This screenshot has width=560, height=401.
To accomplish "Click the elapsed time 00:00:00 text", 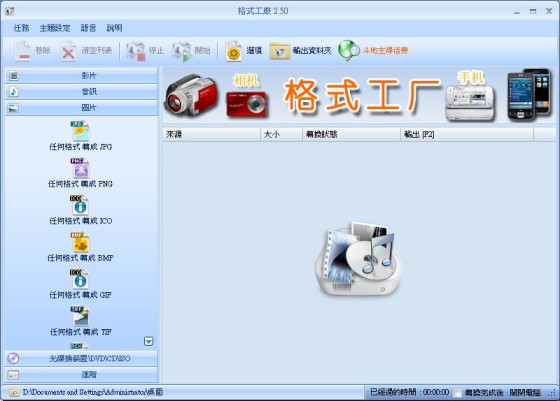I will point(436,392).
